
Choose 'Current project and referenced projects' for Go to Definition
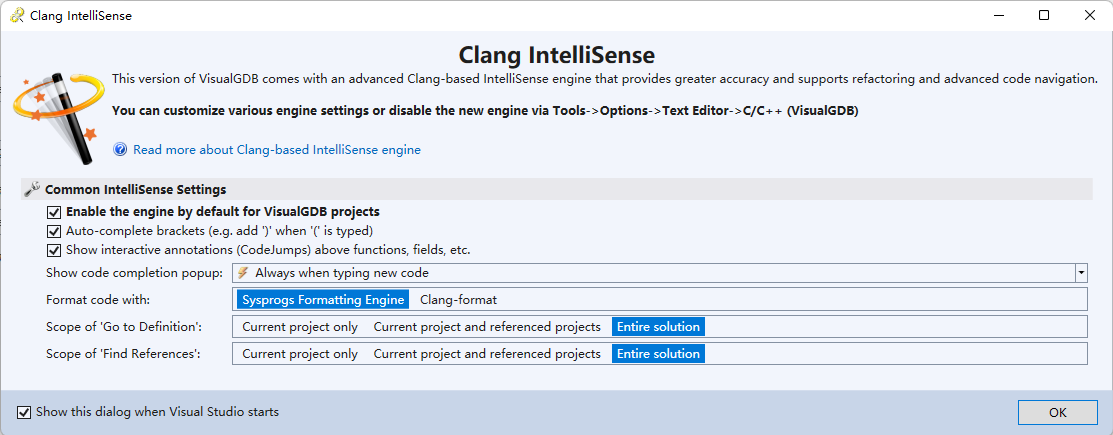click(x=487, y=327)
